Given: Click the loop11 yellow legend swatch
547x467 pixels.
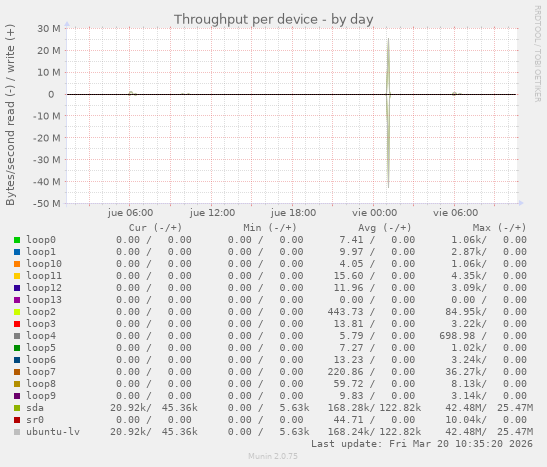Looking at the screenshot, I should point(17,276).
